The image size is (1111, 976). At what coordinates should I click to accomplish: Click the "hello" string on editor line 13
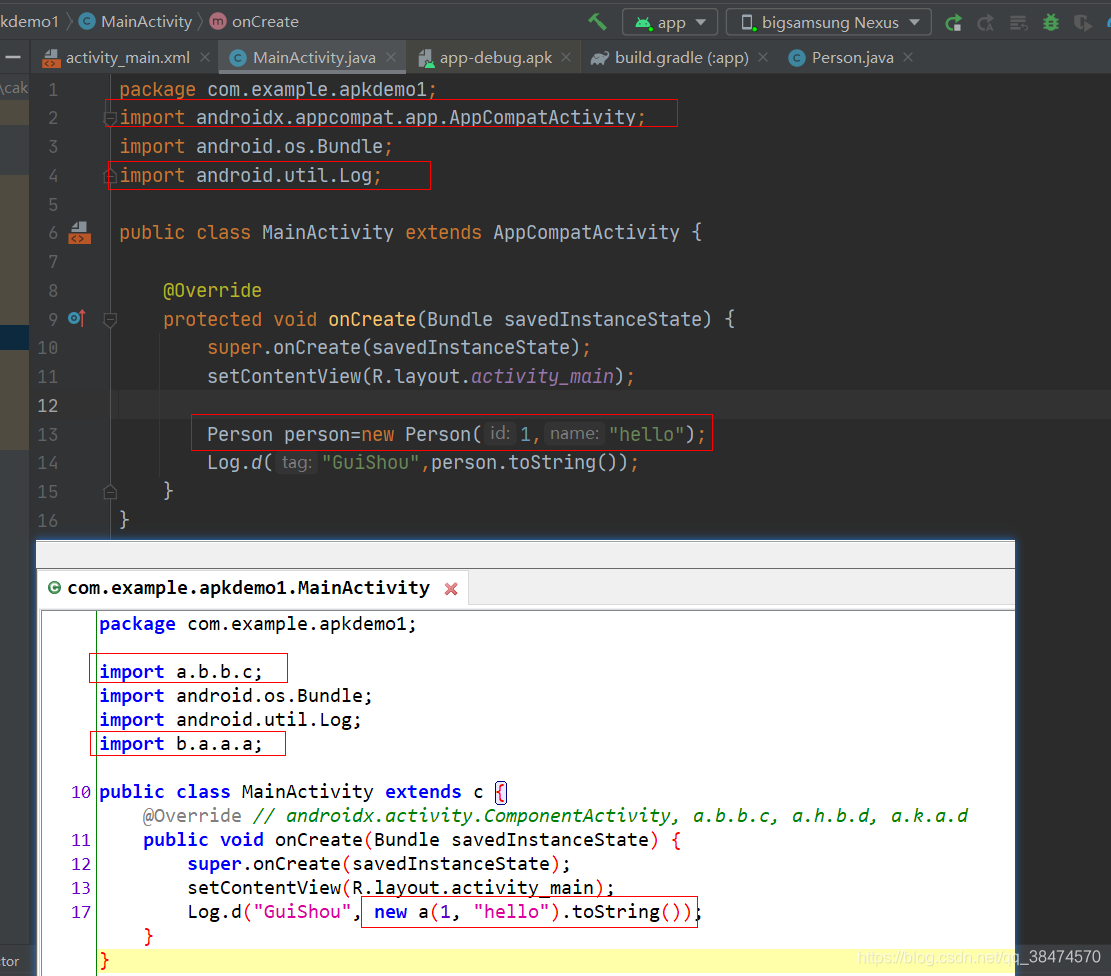pyautogui.click(x=646, y=434)
